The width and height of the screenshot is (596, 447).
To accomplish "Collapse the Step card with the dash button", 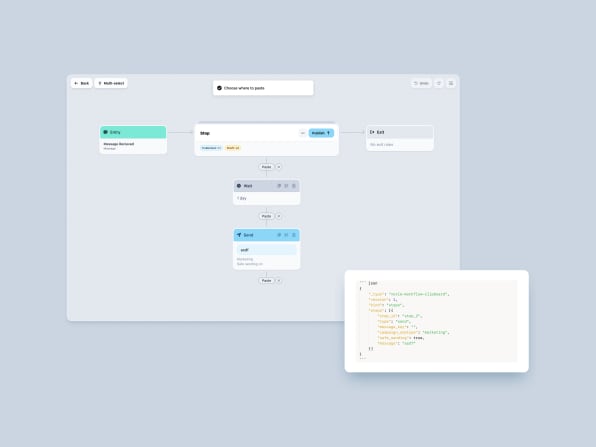I will (x=303, y=133).
